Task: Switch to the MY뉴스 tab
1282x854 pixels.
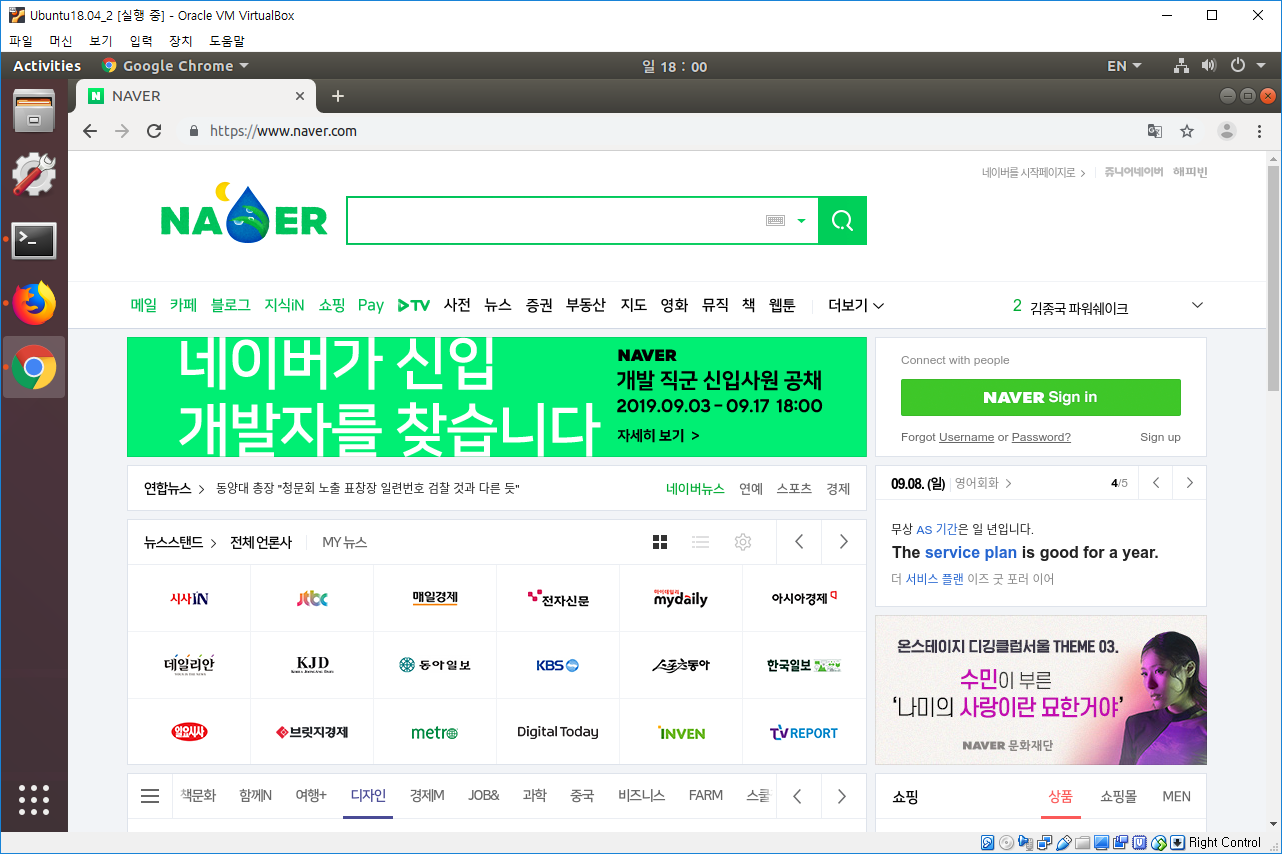Action: (345, 542)
